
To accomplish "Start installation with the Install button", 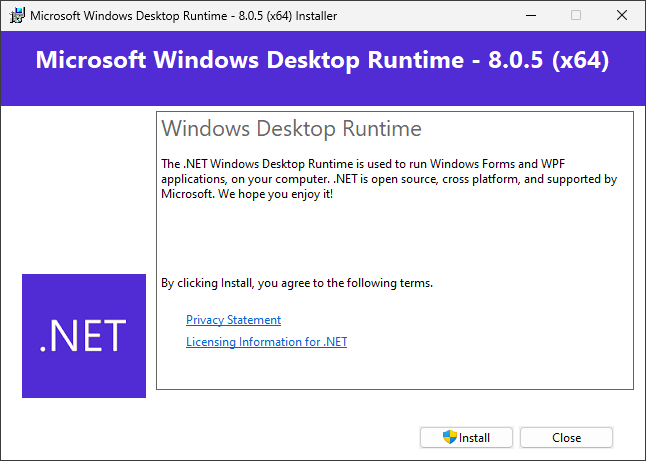I will pos(466,437).
